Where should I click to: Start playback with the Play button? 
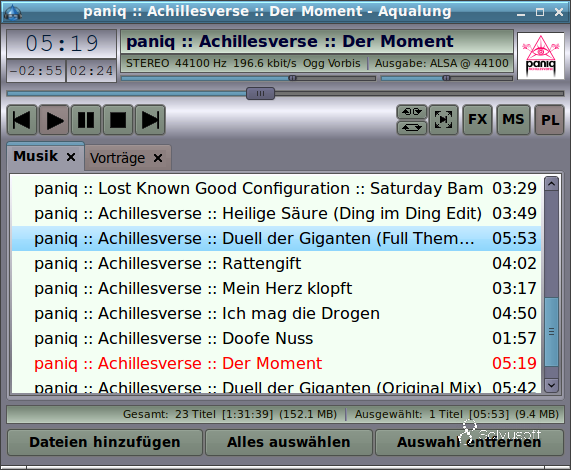pos(54,120)
